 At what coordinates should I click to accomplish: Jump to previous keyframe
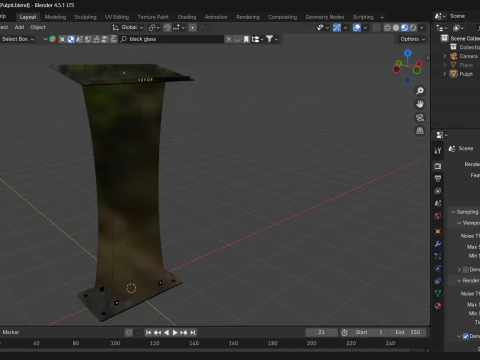pyautogui.click(x=157, y=332)
